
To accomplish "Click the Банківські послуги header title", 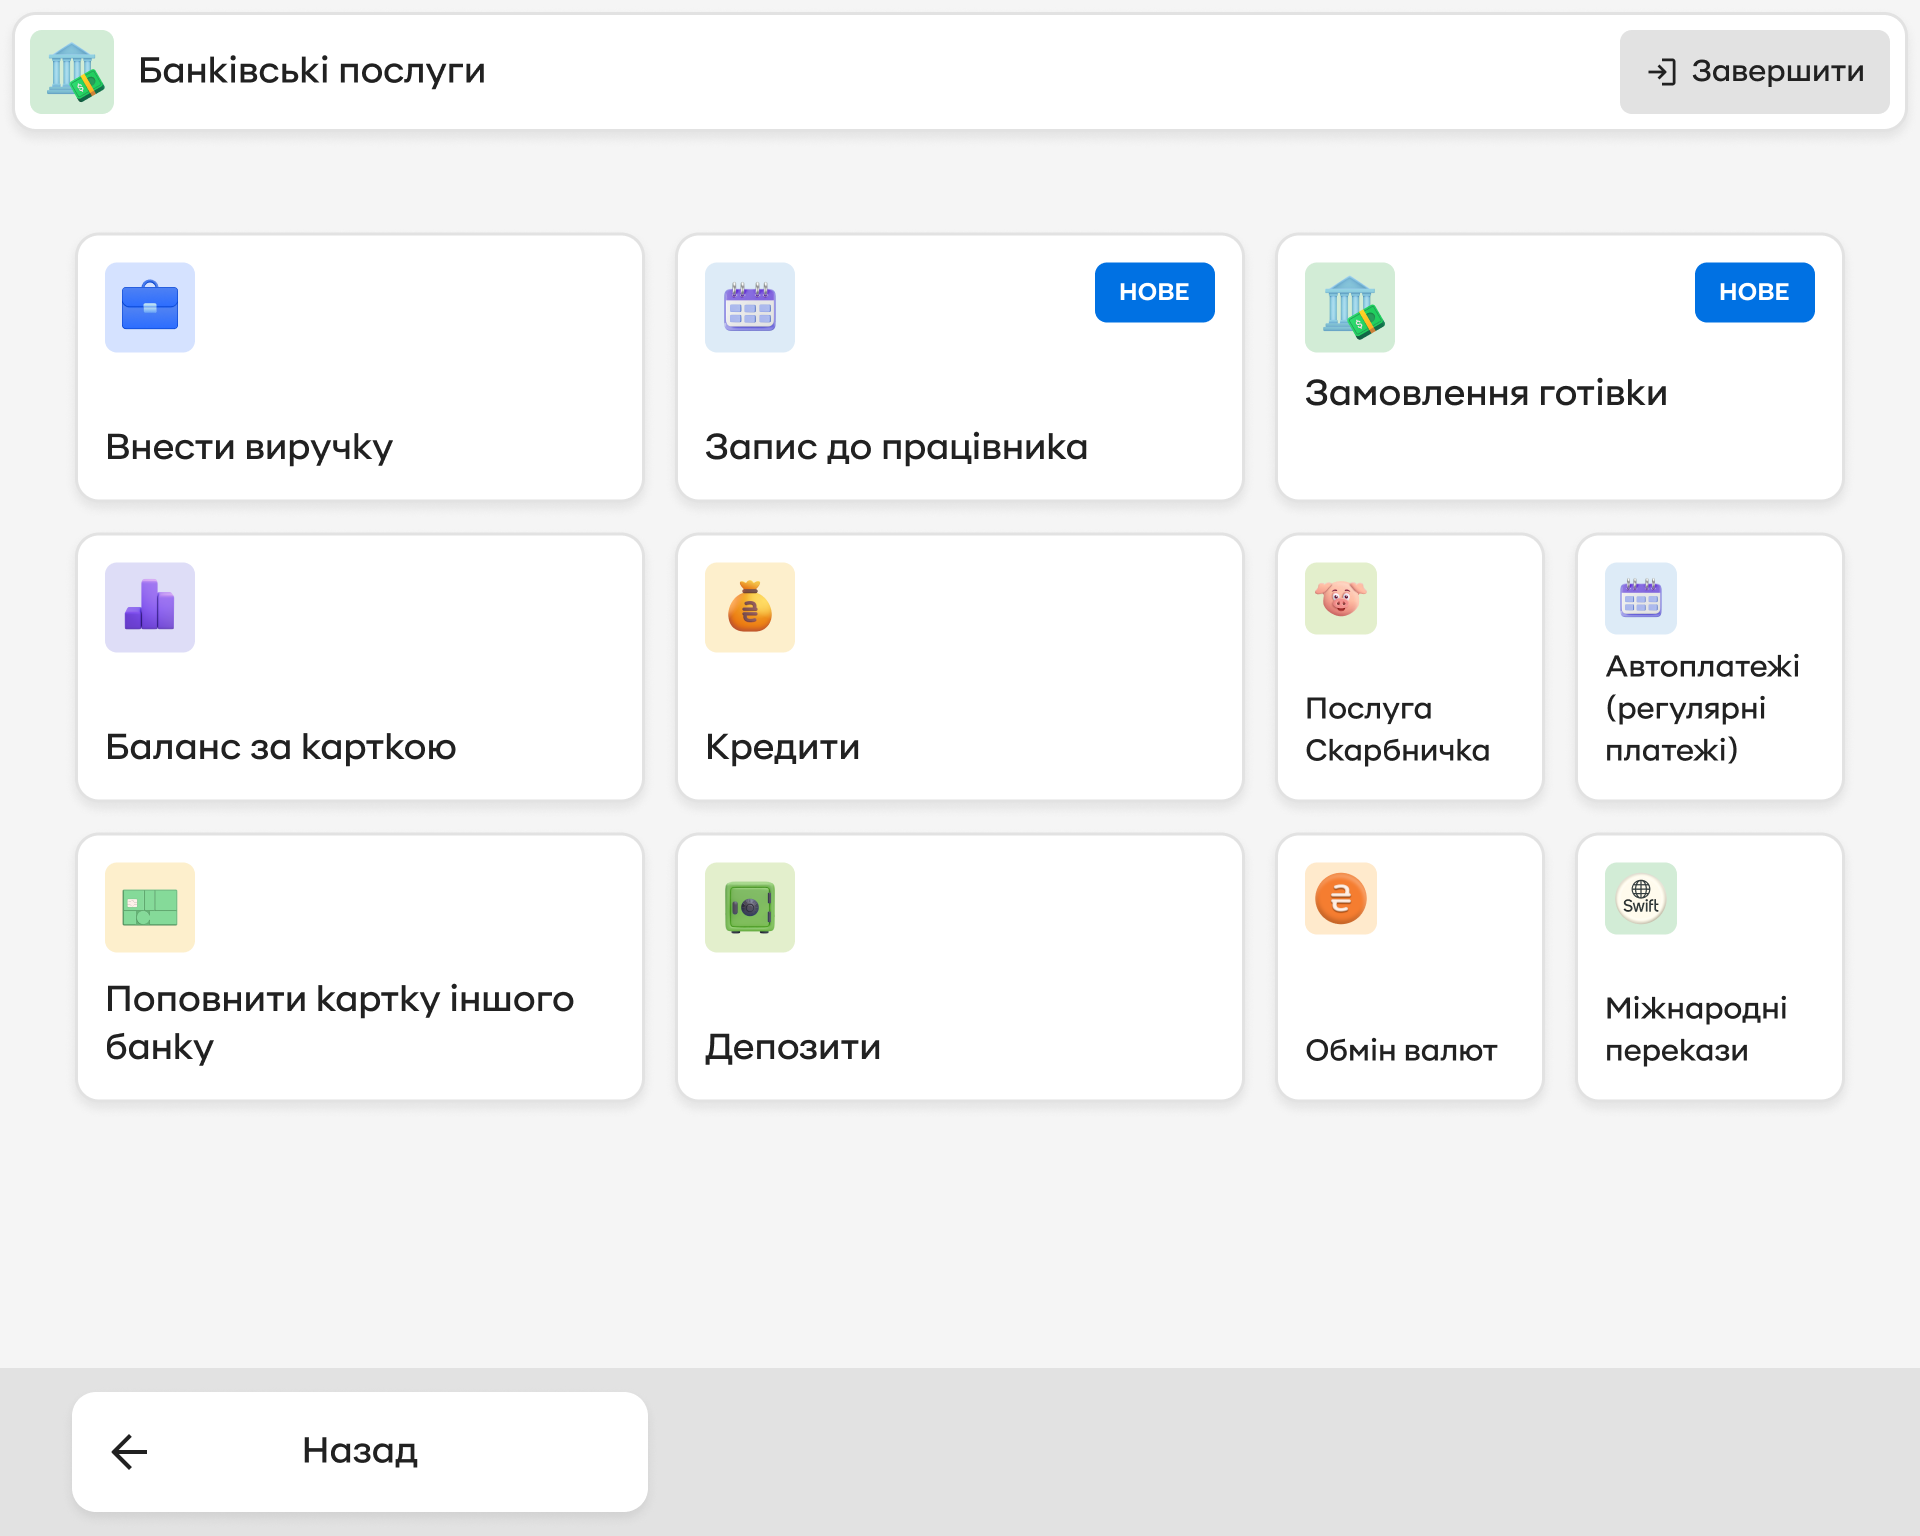I will click(312, 71).
